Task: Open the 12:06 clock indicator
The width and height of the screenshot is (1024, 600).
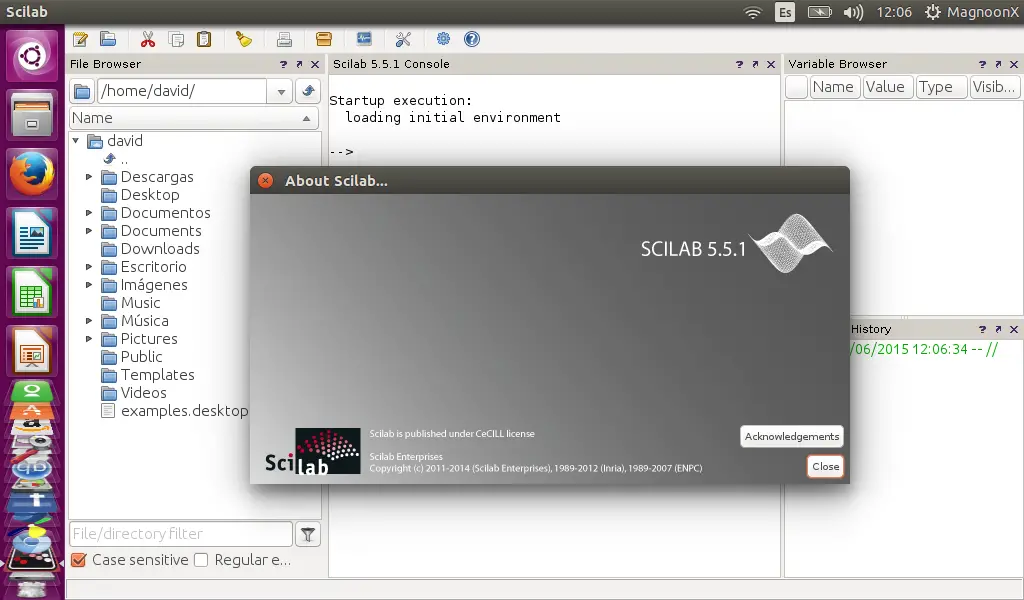Action: point(894,12)
